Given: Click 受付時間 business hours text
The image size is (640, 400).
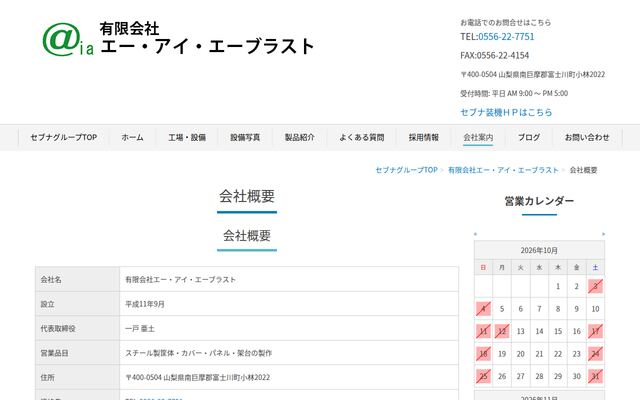Looking at the screenshot, I should 514,93.
